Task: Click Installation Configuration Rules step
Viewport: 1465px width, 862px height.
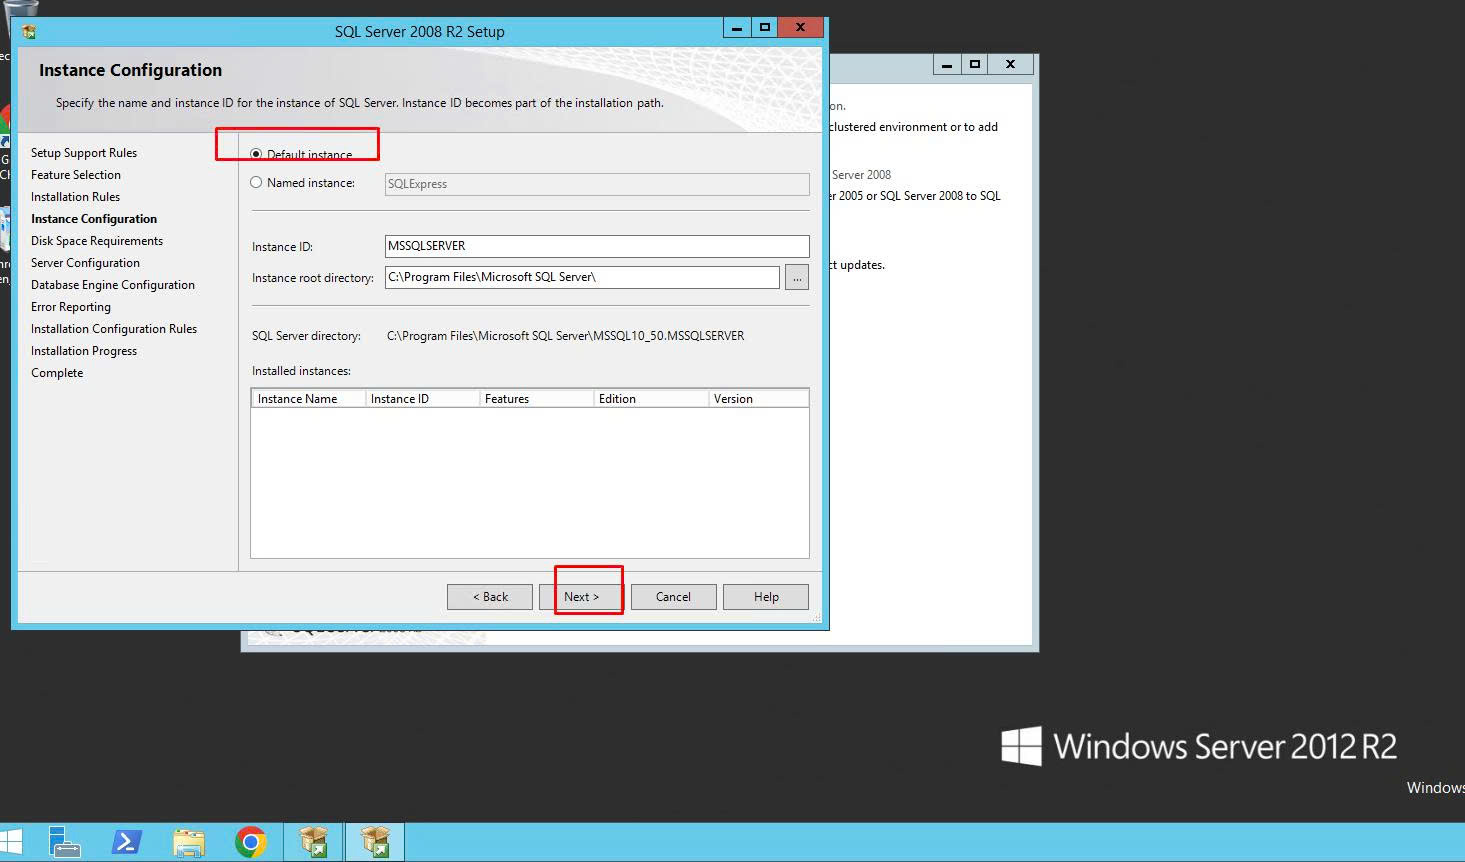Action: click(x=114, y=329)
